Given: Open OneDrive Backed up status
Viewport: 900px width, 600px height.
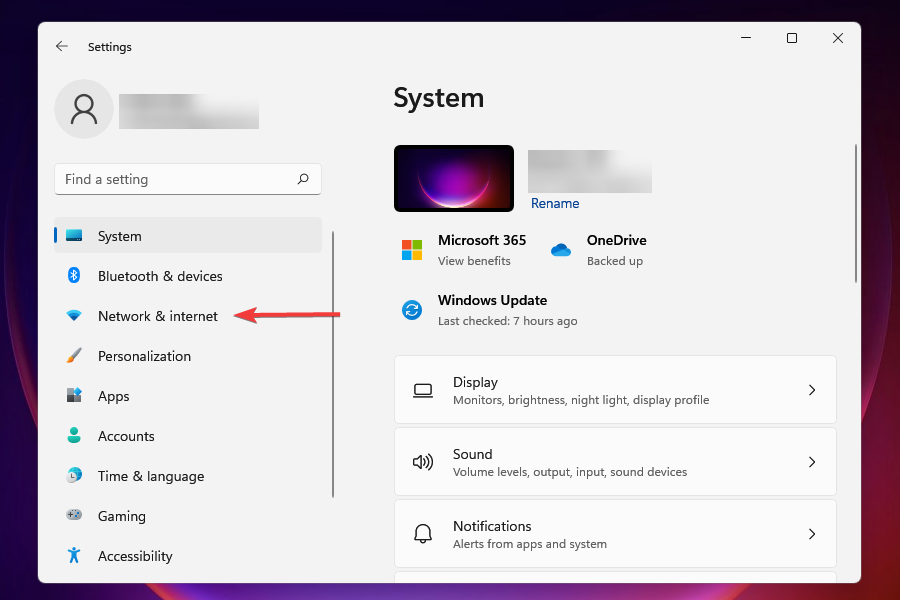Looking at the screenshot, I should coord(615,261).
